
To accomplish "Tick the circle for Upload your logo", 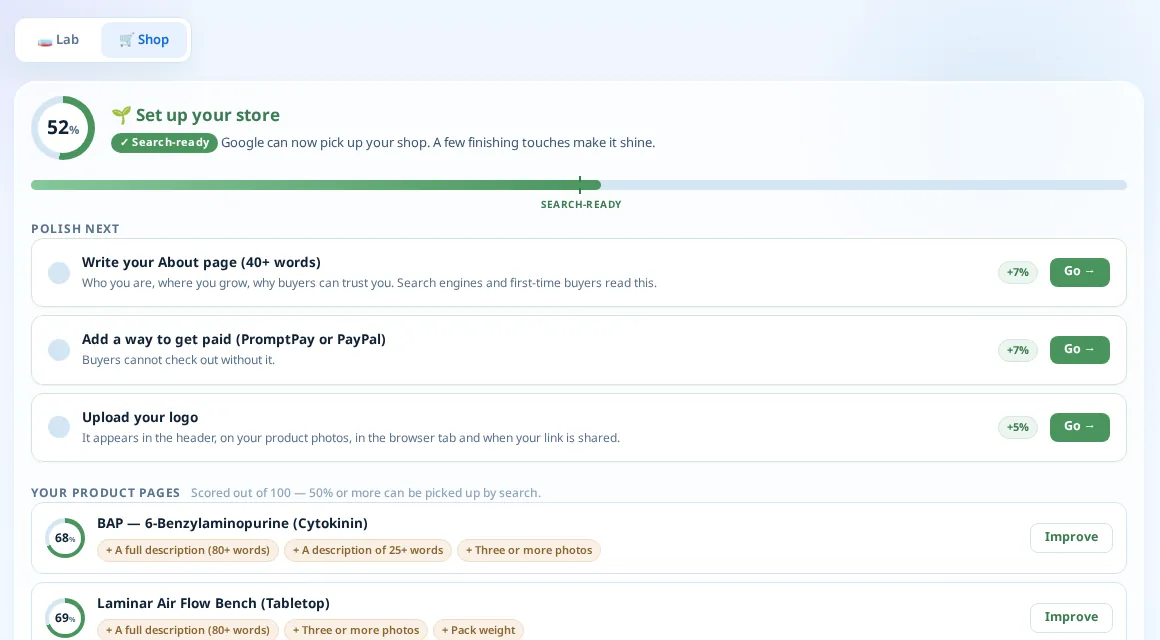I will (x=59, y=427).
